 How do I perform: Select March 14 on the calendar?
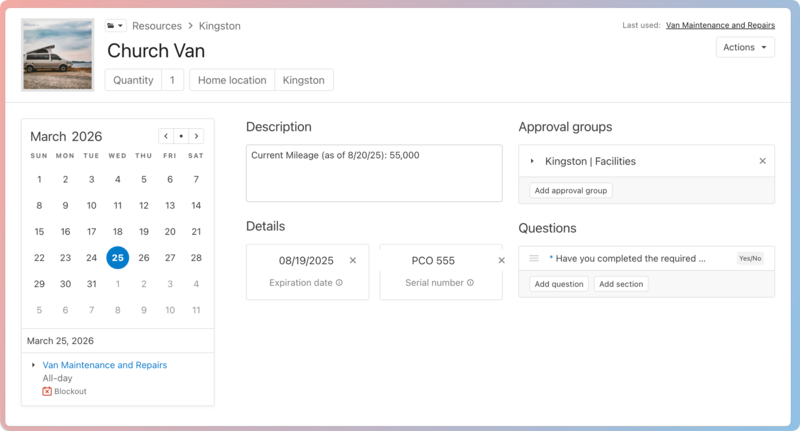tap(196, 206)
